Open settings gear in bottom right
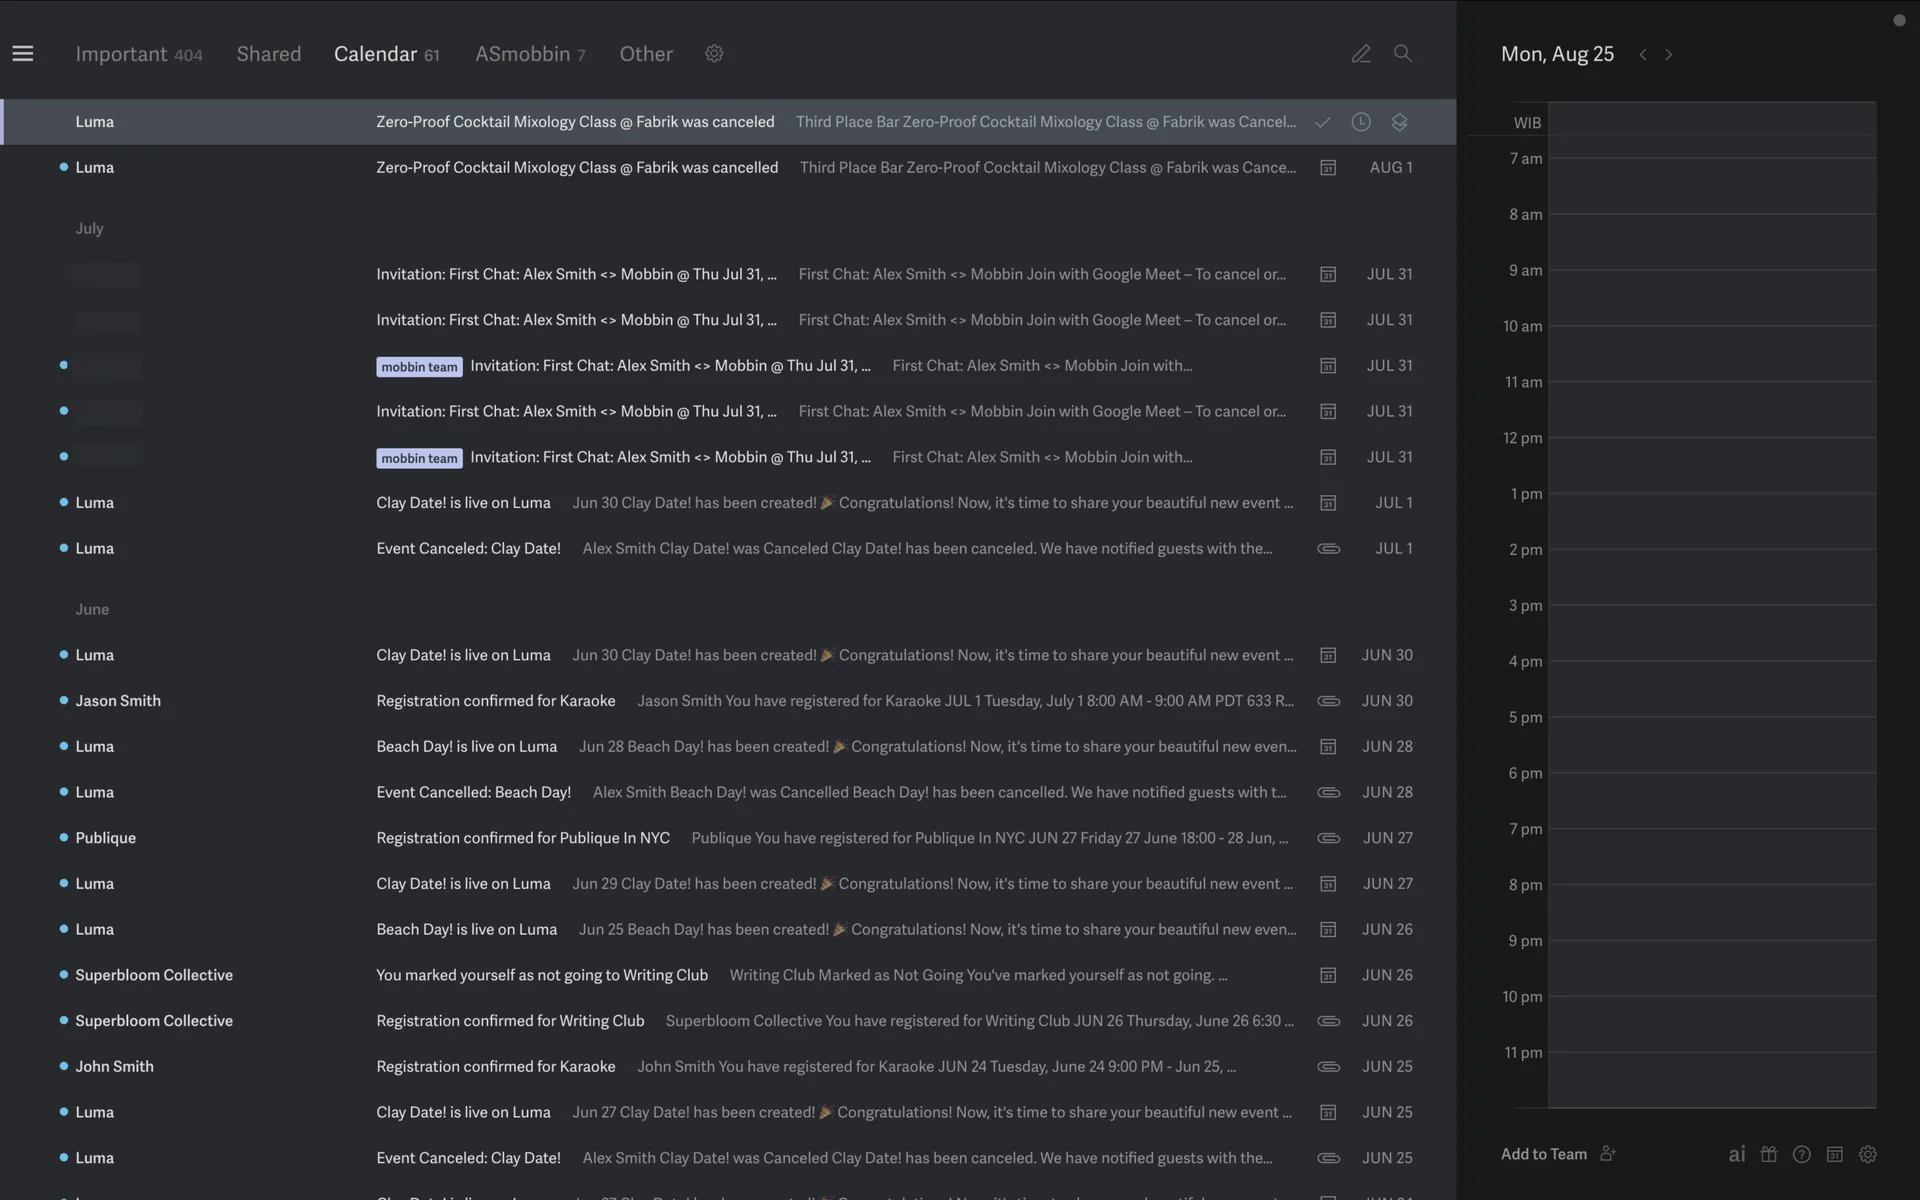1920x1200 pixels. pos(1868,1154)
